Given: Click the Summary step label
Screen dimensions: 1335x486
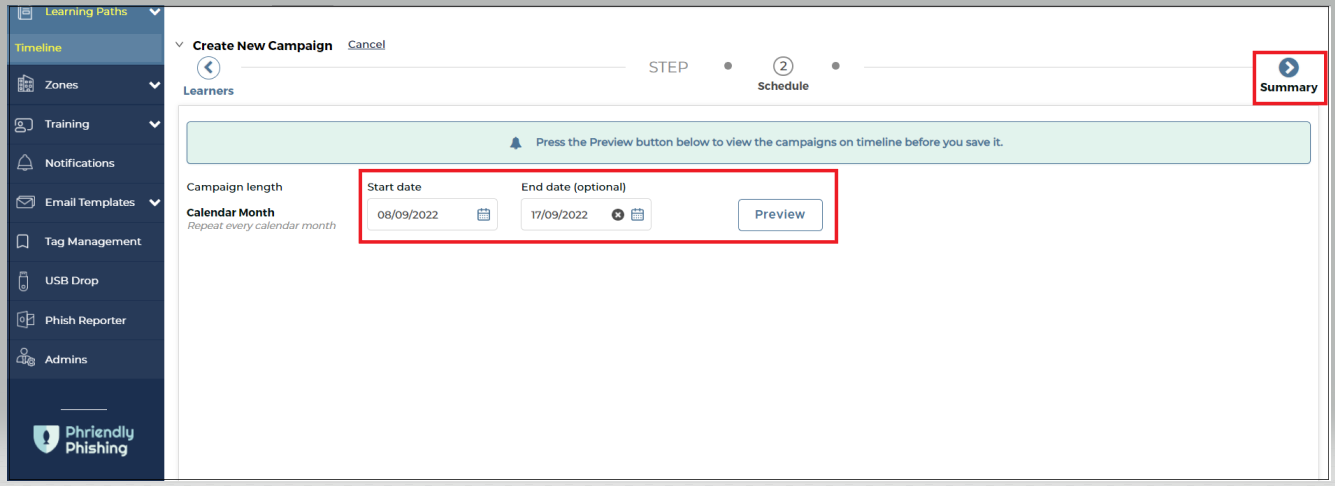Looking at the screenshot, I should tap(1289, 88).
